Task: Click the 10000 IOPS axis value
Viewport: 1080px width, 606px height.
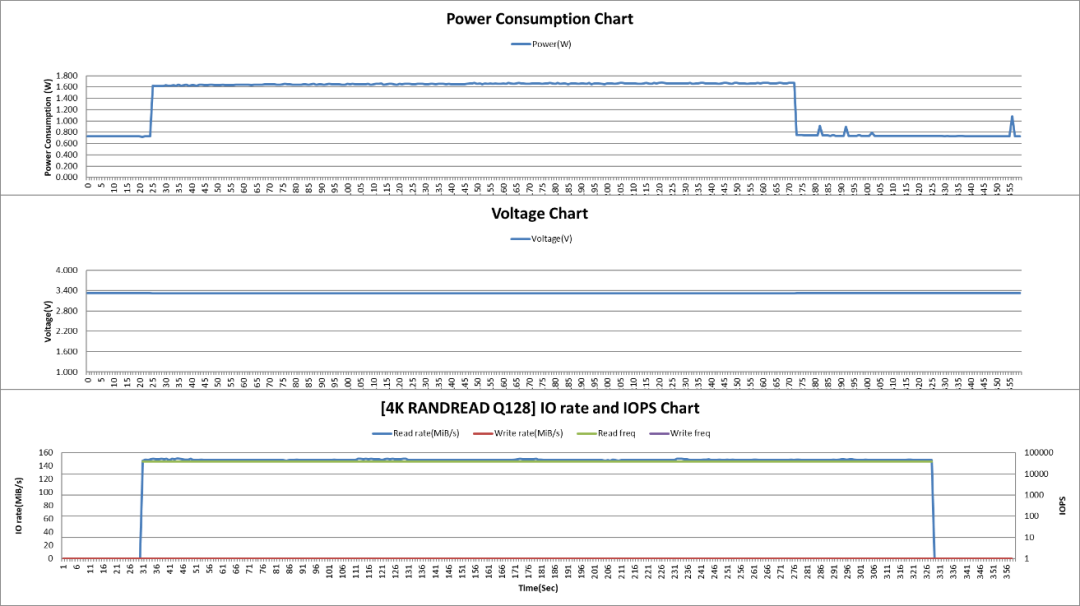Action: (1036, 474)
